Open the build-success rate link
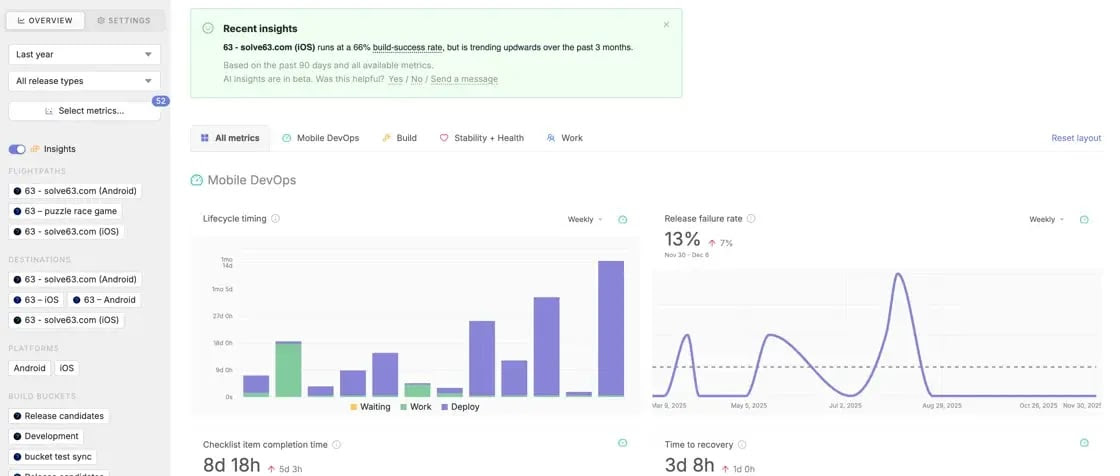This screenshot has width=1120, height=476. pyautogui.click(x=408, y=48)
